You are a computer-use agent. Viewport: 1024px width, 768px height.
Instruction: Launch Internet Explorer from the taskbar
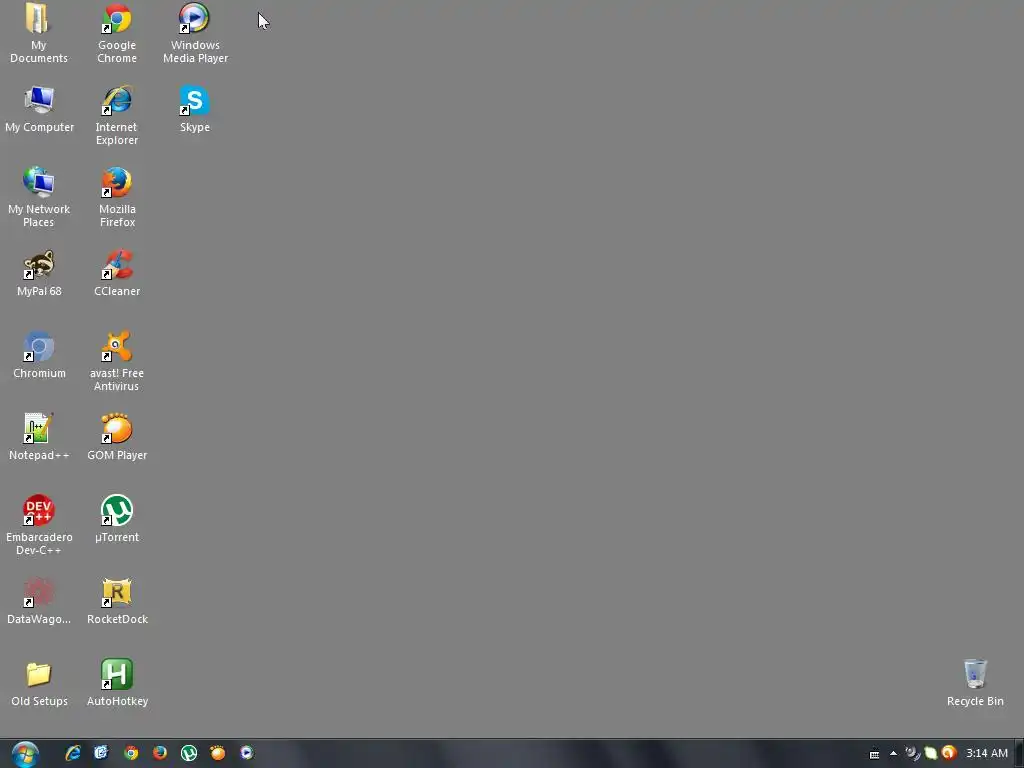[x=72, y=753]
